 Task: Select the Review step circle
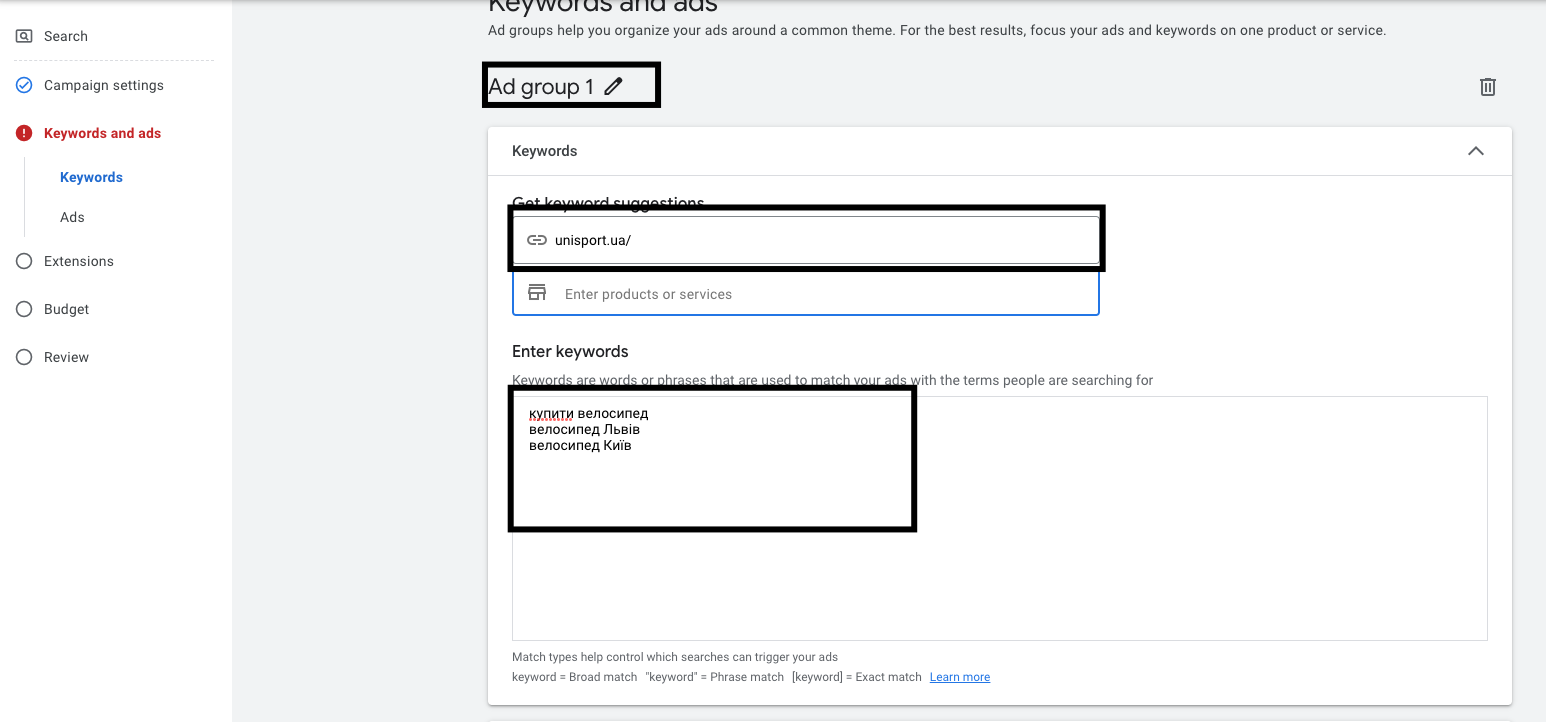coord(24,357)
